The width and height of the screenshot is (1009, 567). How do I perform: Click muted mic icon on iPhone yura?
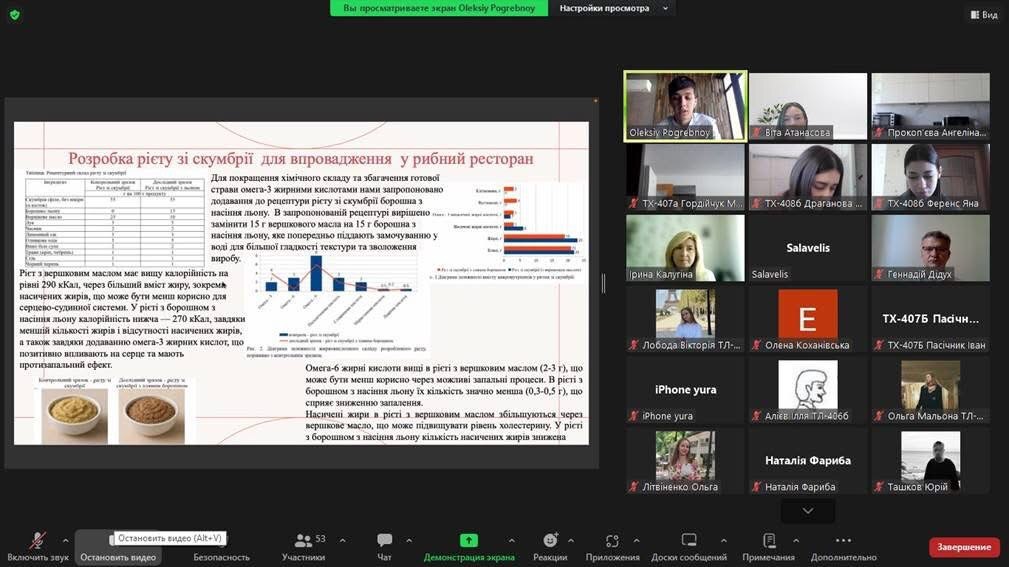[634, 416]
